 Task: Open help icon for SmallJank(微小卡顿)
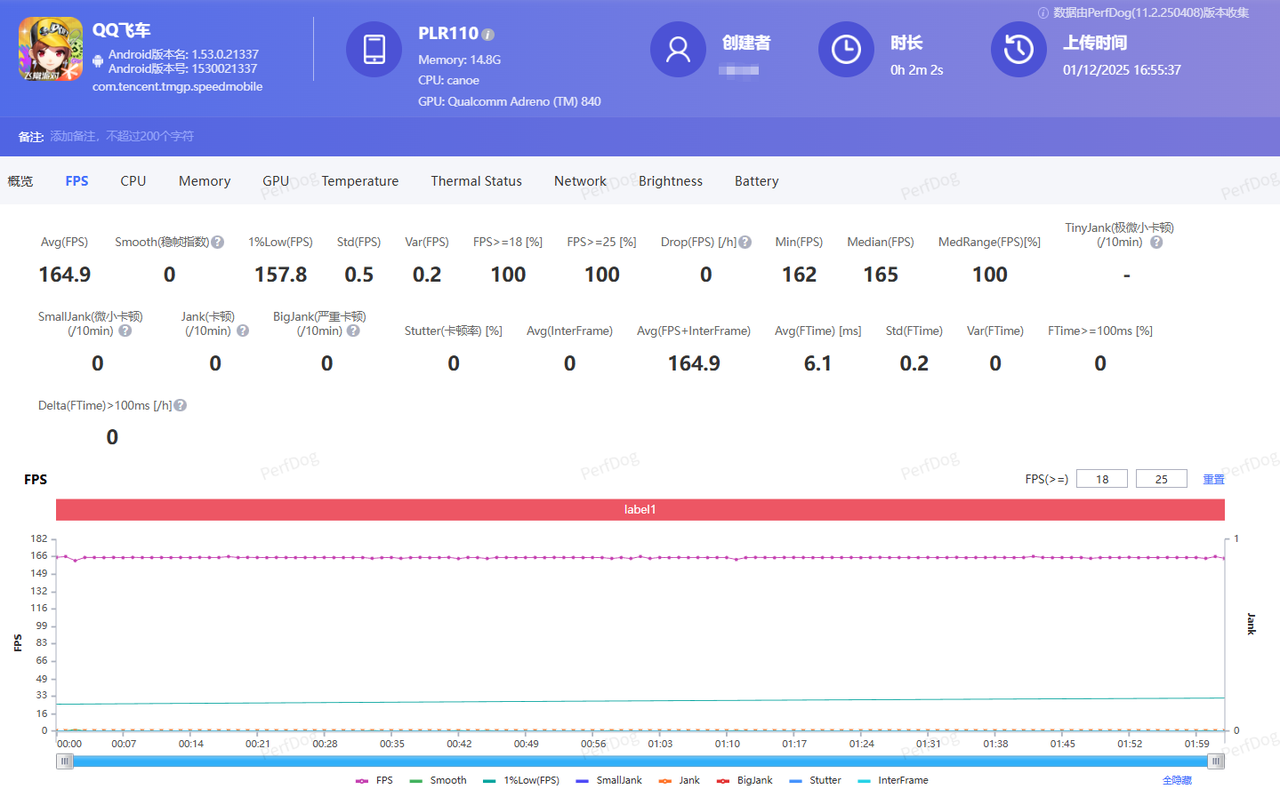click(125, 331)
